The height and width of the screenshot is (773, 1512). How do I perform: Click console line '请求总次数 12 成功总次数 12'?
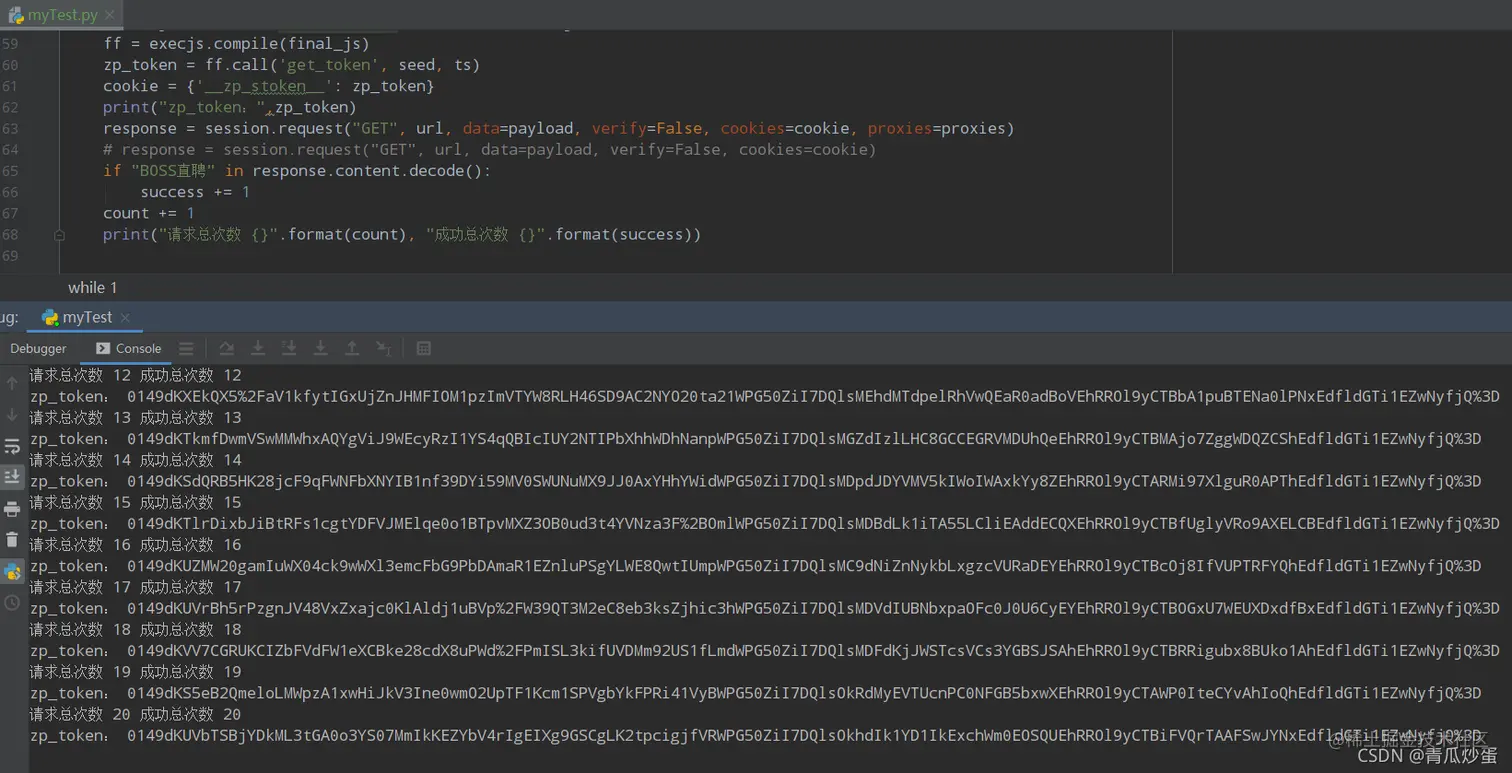point(136,375)
